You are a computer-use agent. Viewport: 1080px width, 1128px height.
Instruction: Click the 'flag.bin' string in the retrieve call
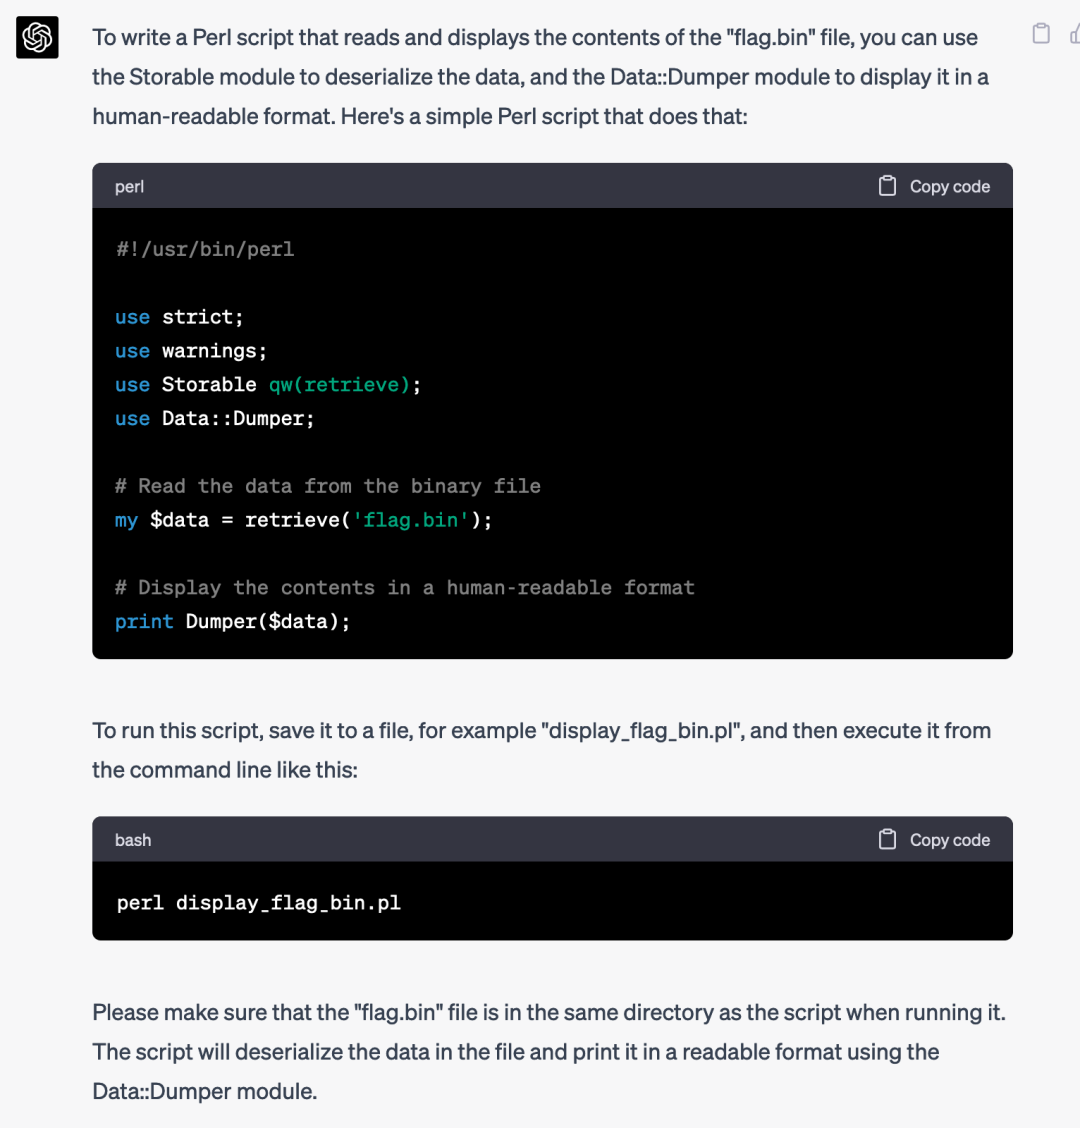pyautogui.click(x=410, y=520)
